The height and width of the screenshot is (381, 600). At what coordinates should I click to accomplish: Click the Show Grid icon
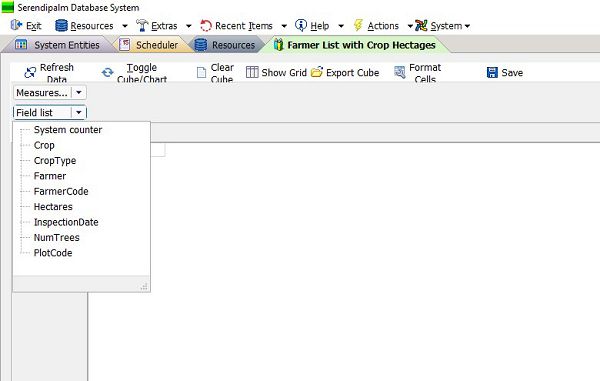pyautogui.click(x=252, y=72)
